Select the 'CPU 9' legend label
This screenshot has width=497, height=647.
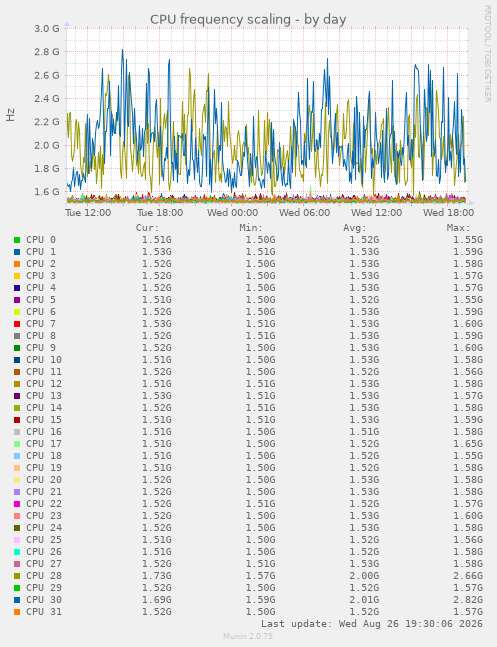pos(41,348)
